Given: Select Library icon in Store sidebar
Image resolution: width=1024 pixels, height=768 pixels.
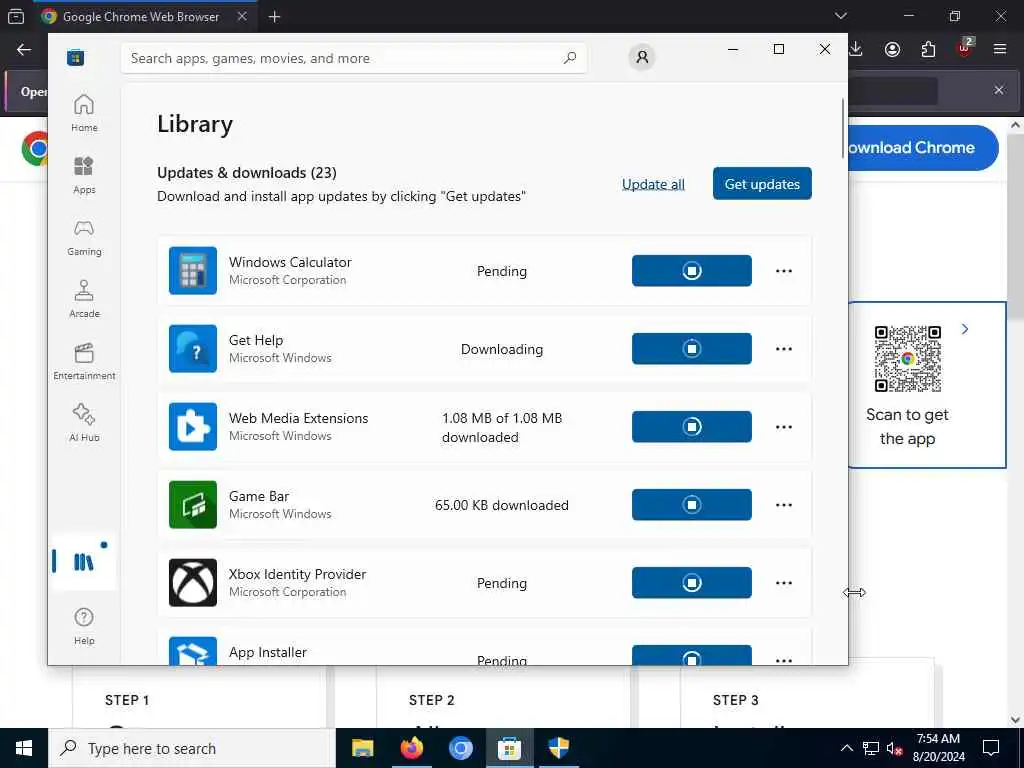Looking at the screenshot, I should (x=84, y=562).
